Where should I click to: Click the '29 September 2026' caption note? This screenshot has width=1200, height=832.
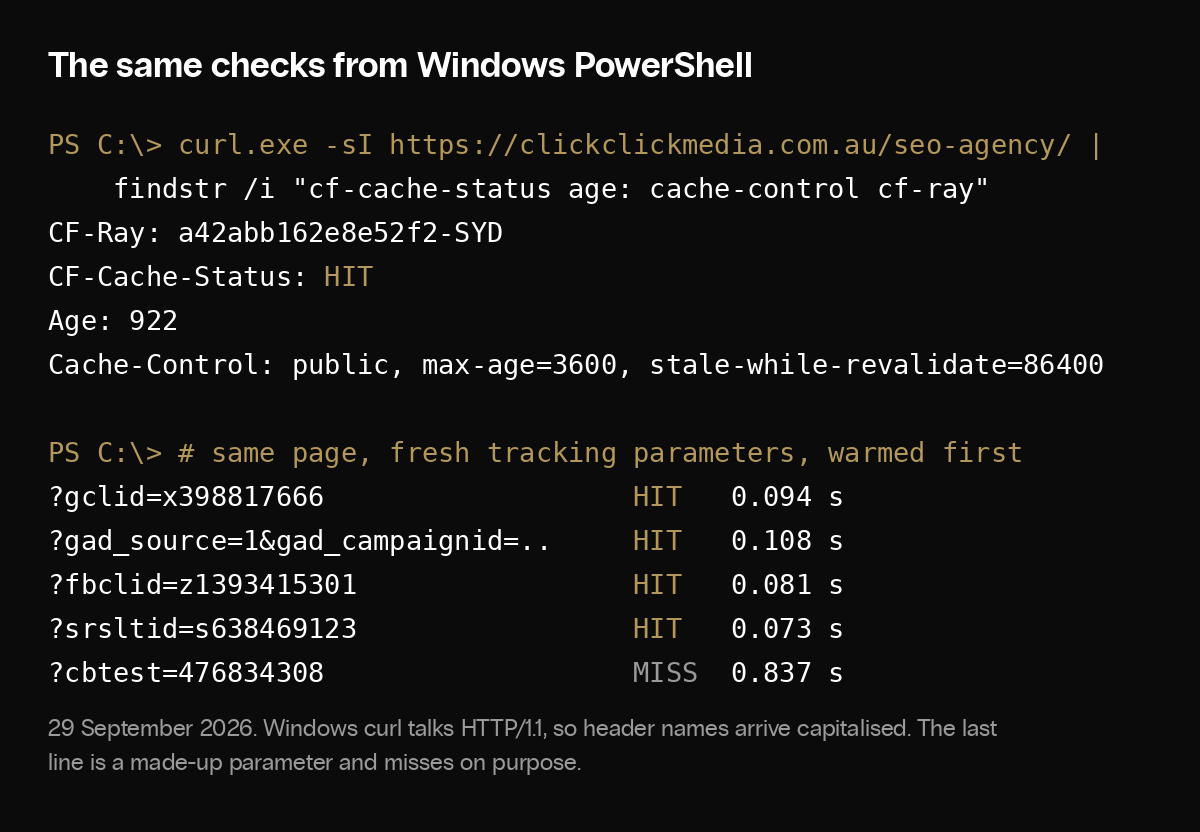coord(522,745)
